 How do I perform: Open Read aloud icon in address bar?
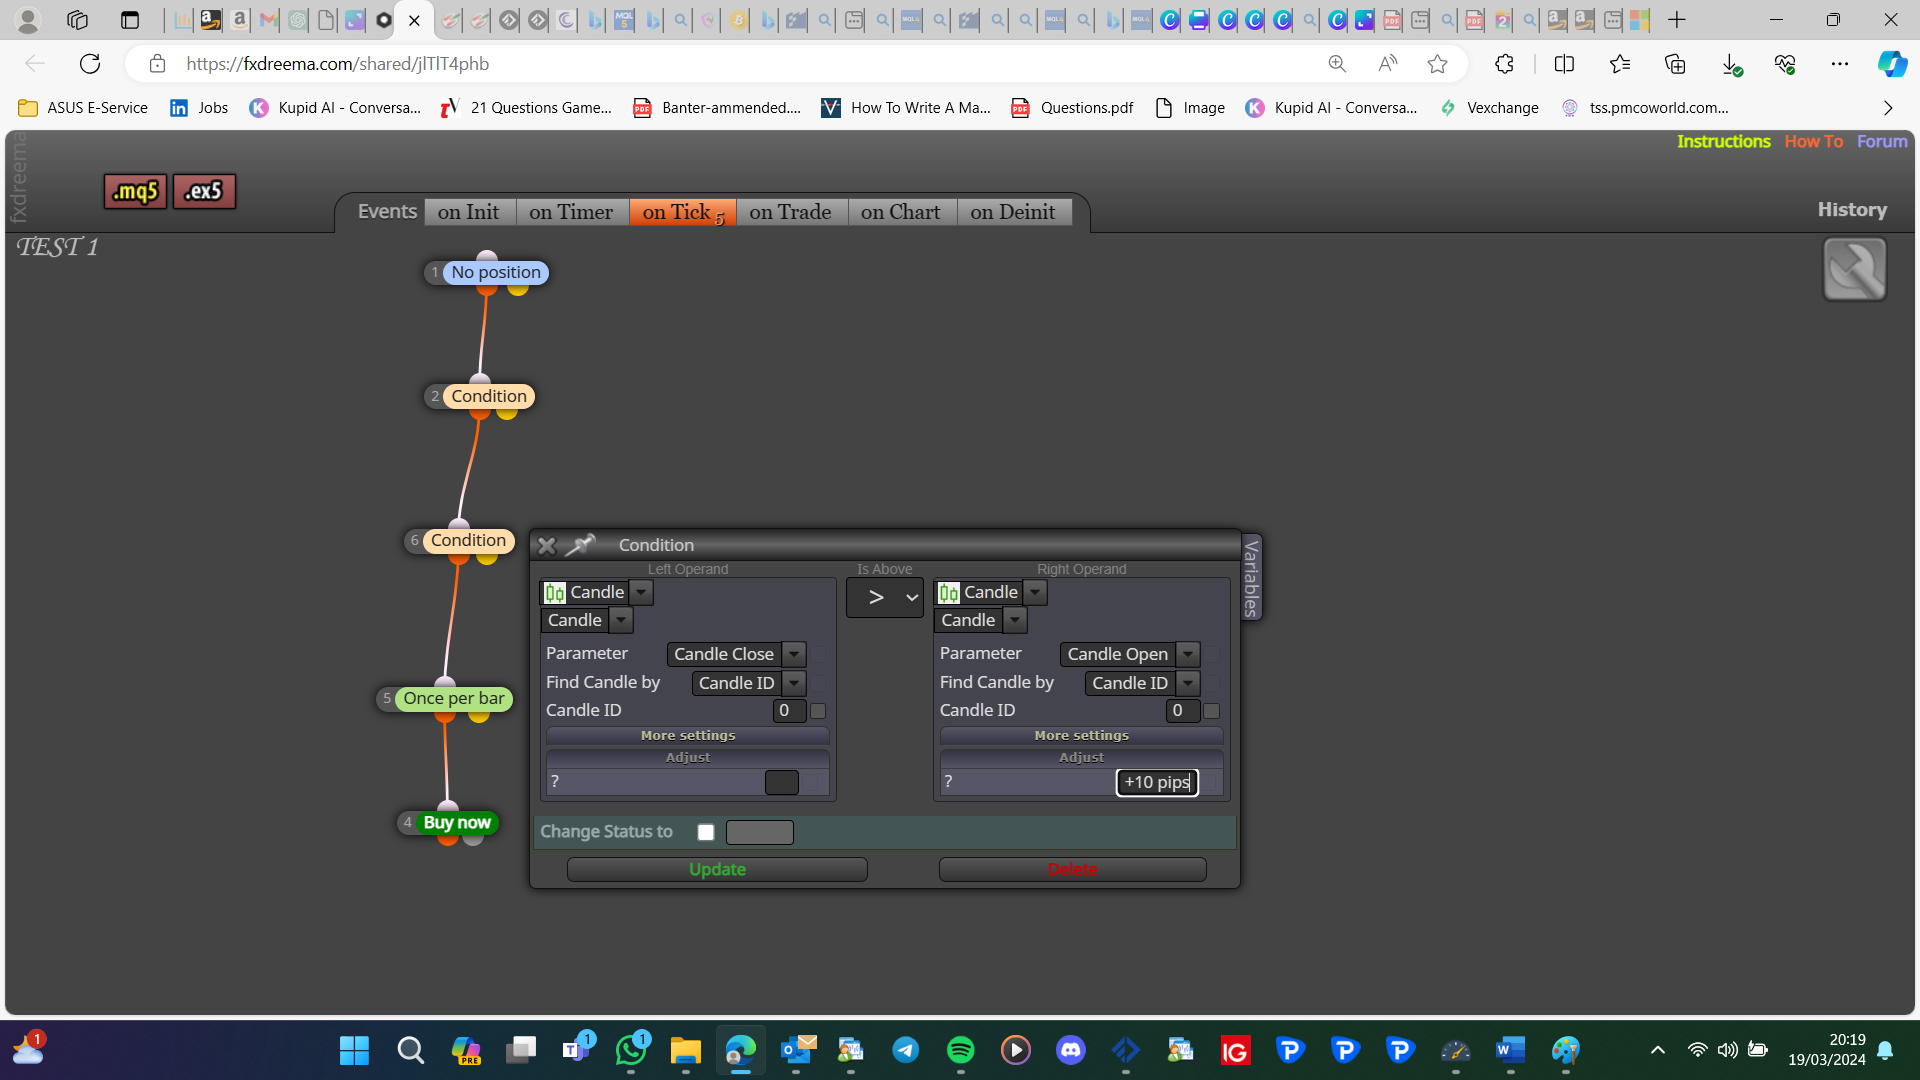(x=1387, y=64)
